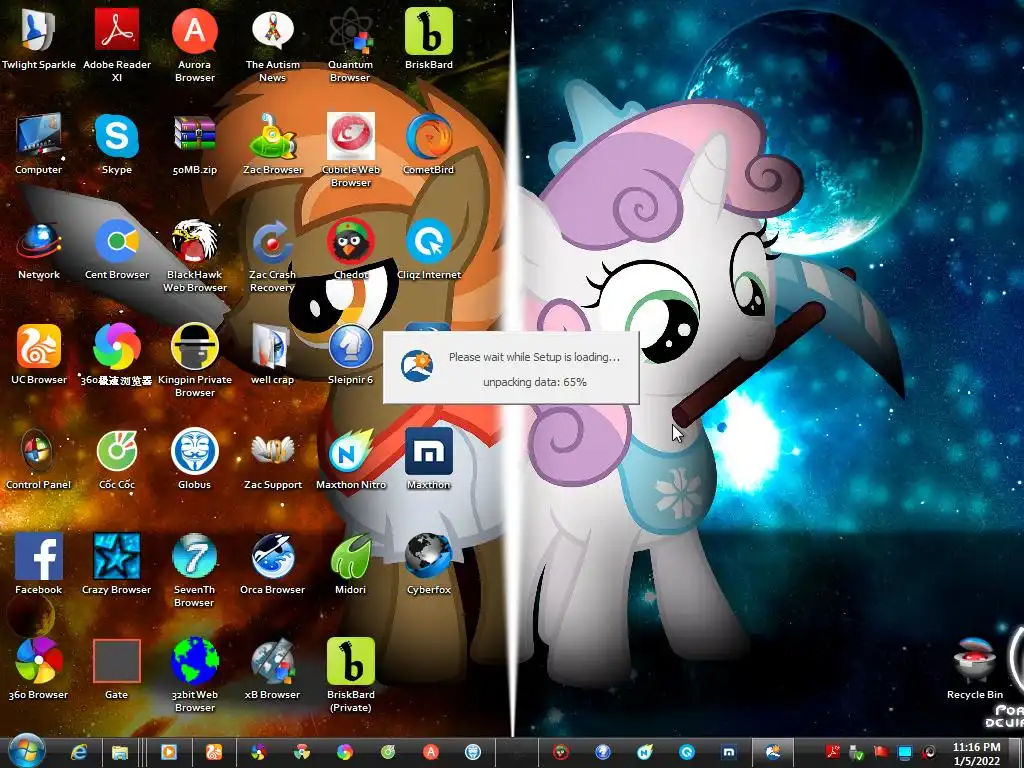
Task: Select the 50MB.zip archive file
Action: pyautogui.click(x=195, y=136)
